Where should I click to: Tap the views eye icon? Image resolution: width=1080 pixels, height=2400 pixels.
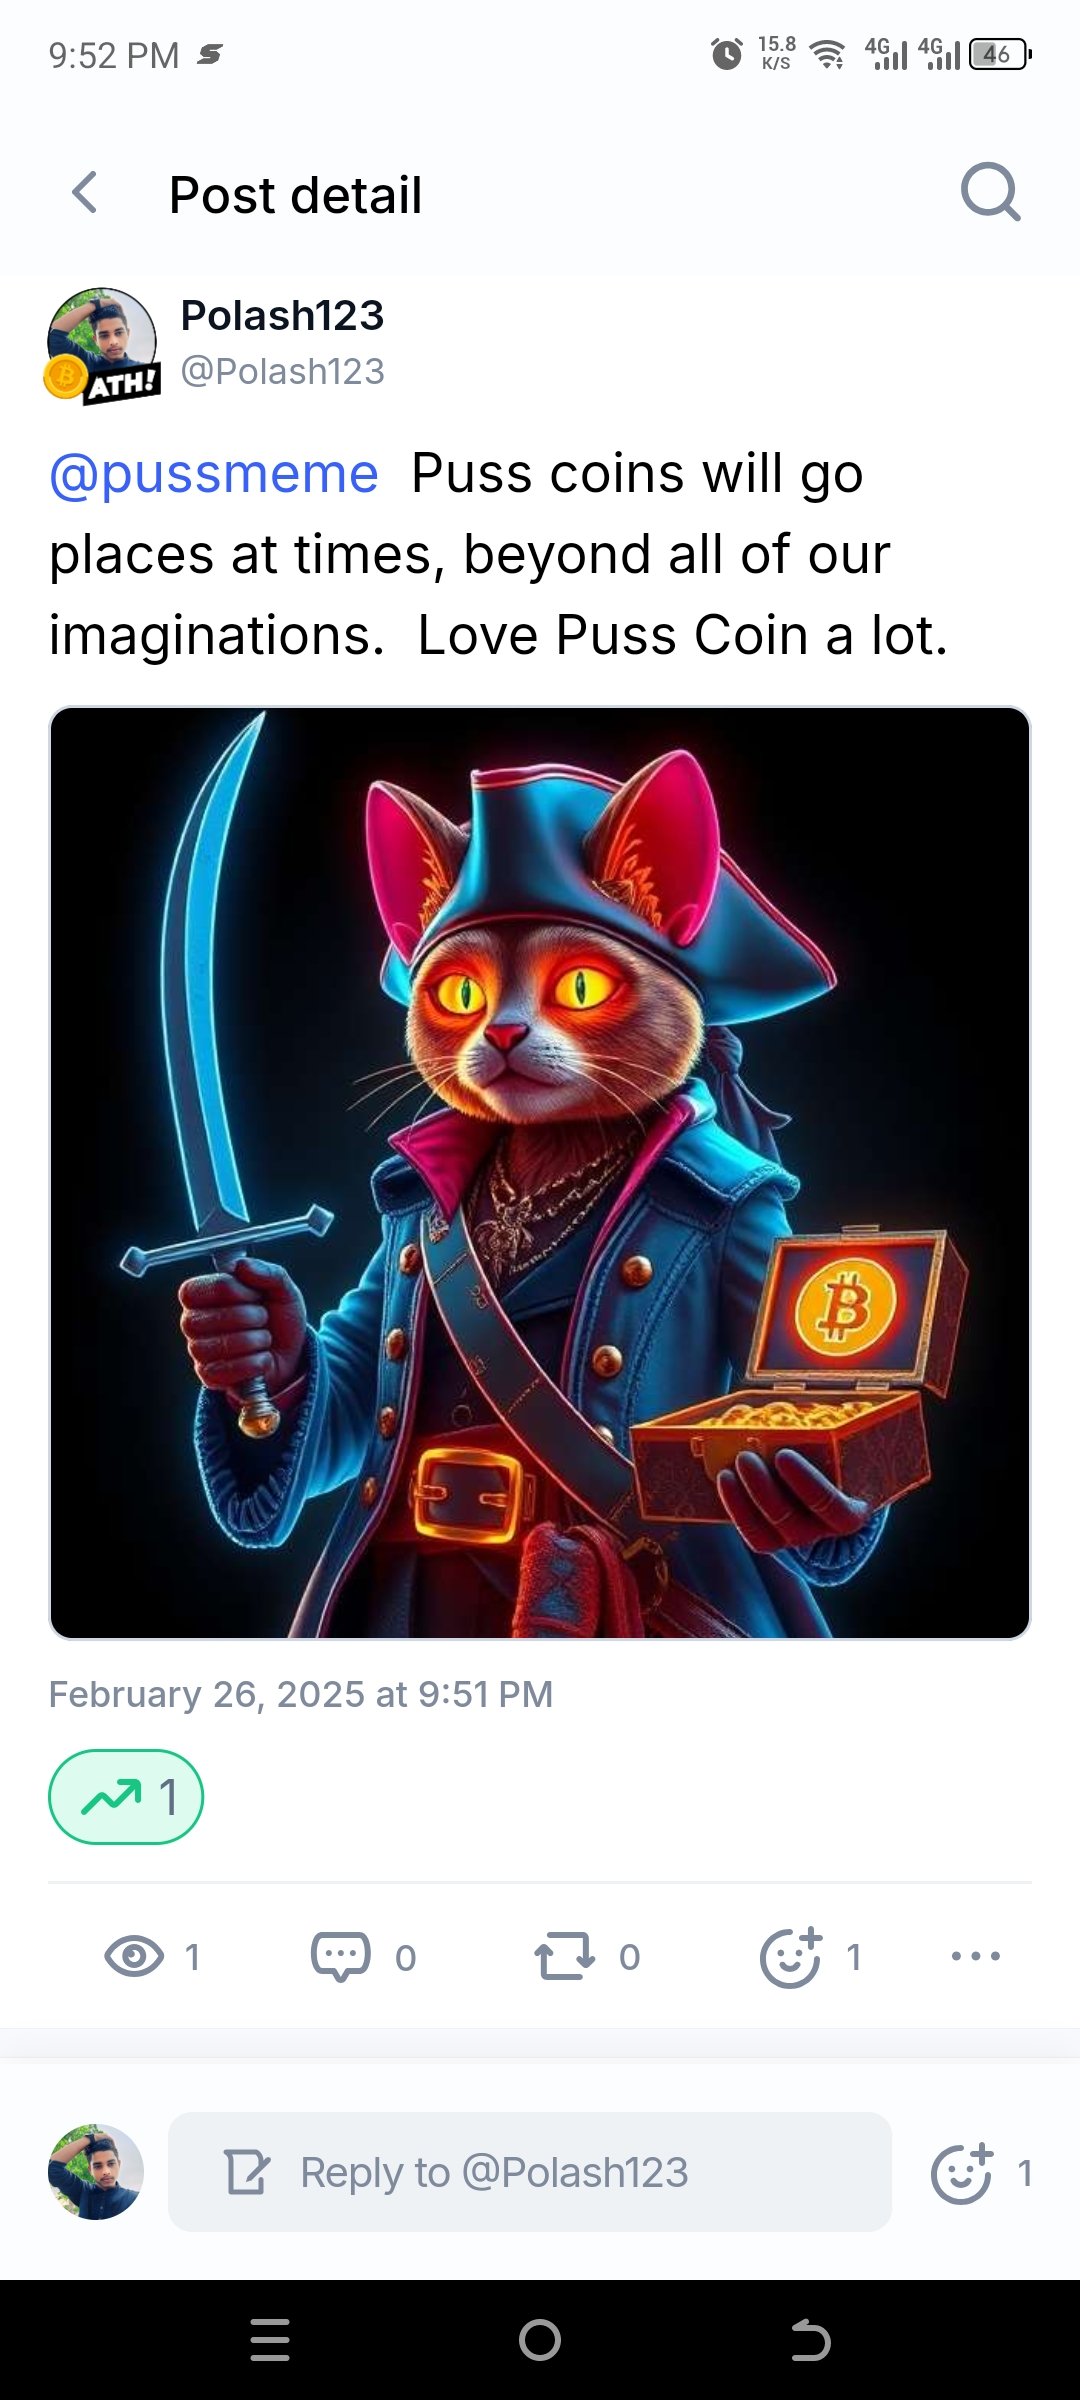134,1956
